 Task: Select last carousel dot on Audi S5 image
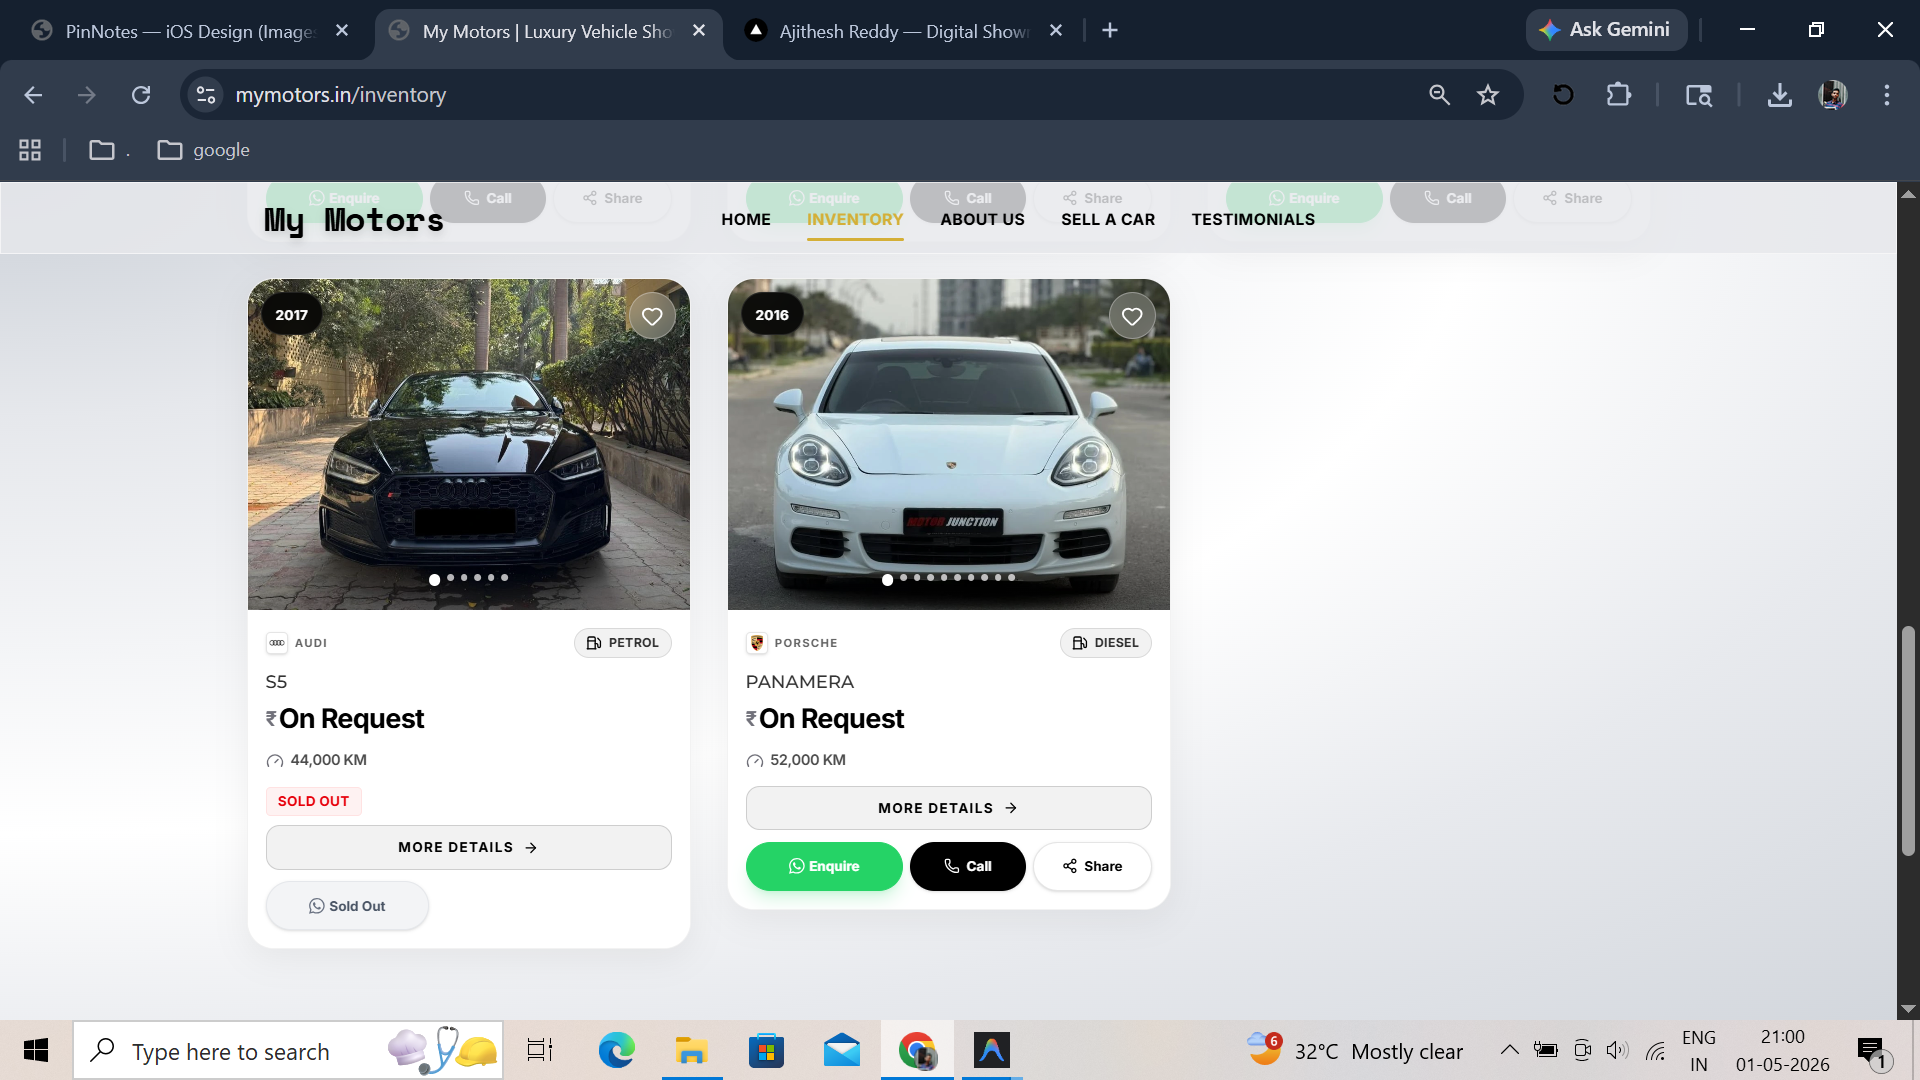point(505,578)
